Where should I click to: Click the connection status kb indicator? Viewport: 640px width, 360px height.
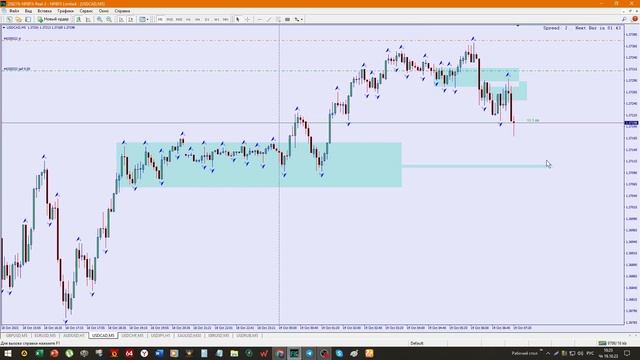pyautogui.click(x=612, y=343)
